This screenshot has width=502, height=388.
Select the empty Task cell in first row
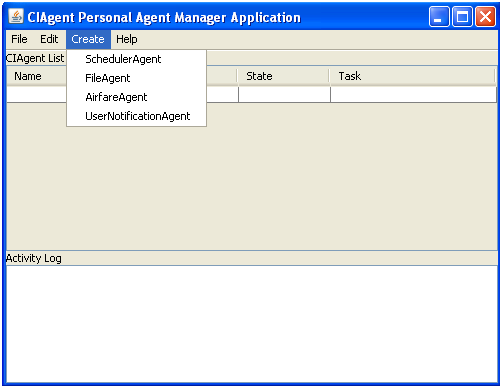click(x=413, y=94)
